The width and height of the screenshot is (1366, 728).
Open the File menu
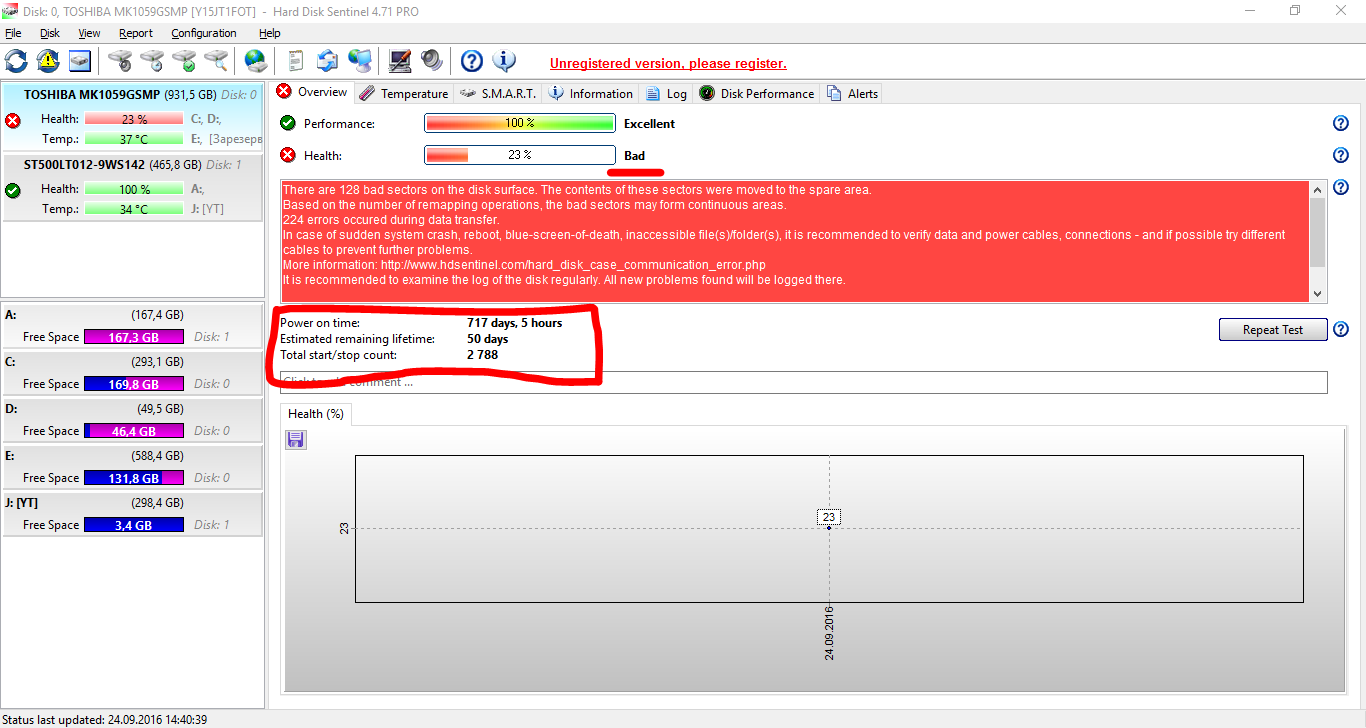[13, 33]
